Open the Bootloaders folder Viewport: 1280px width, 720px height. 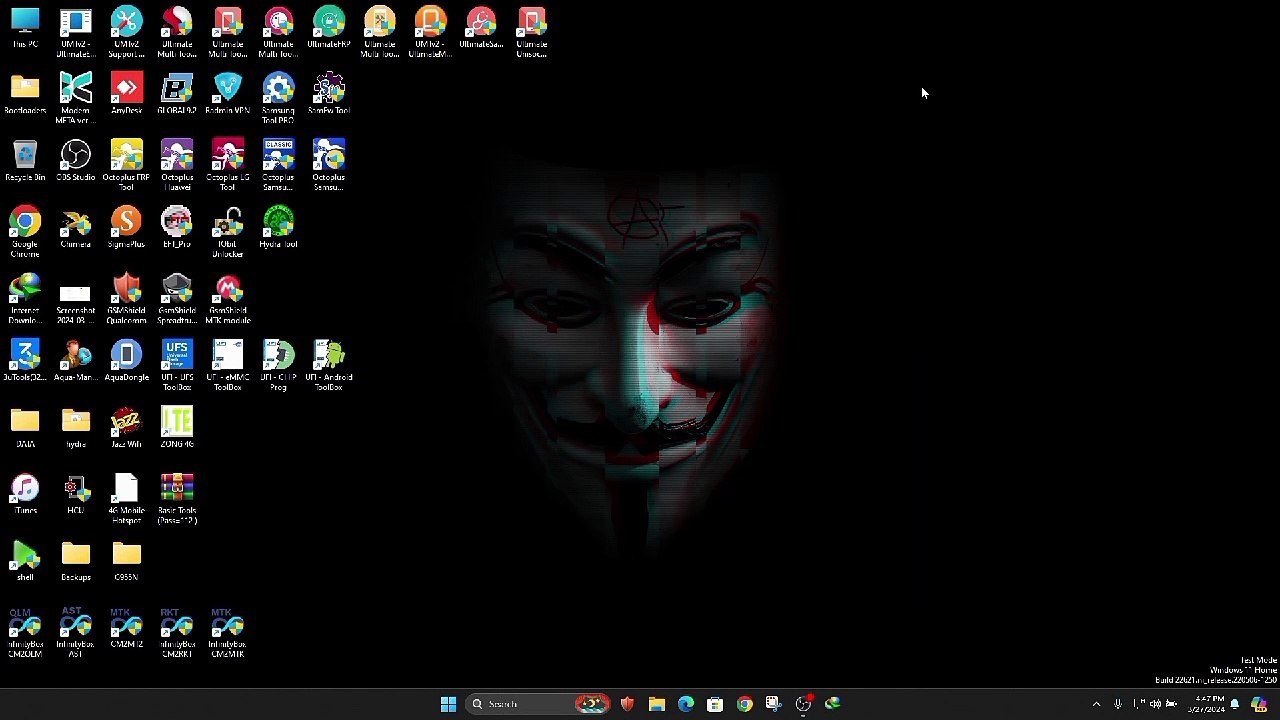click(25, 94)
